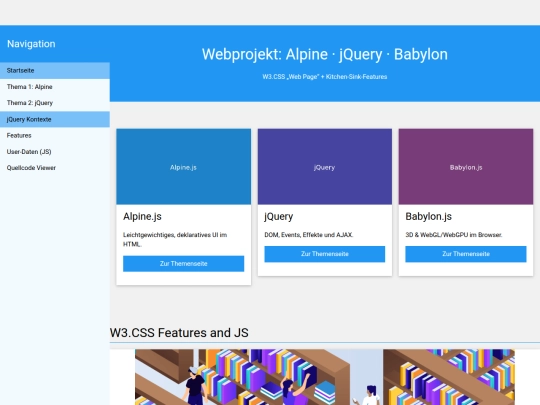Click the W3.CSS Features and JS heading
This screenshot has width=540, height=405.
point(179,333)
